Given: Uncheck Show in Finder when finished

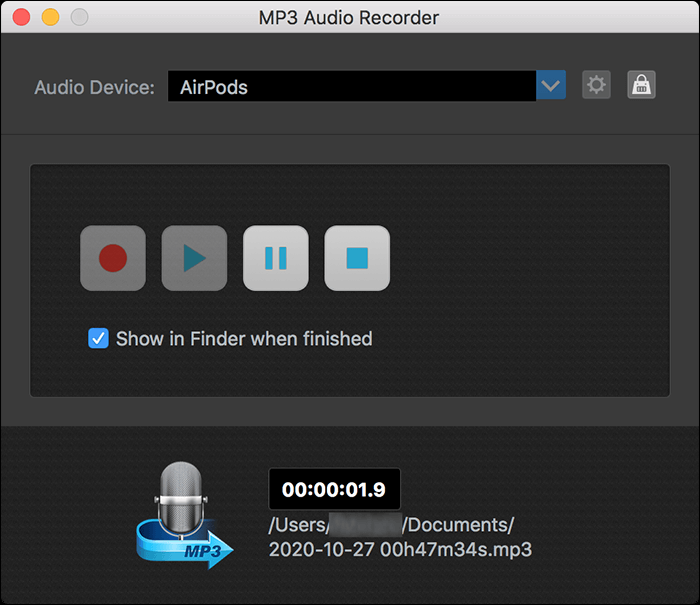Looking at the screenshot, I should pos(98,339).
